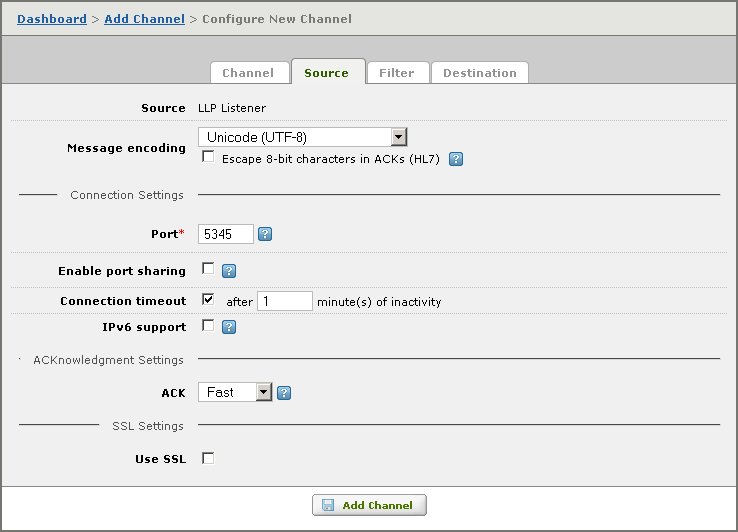Image resolution: width=738 pixels, height=532 pixels.
Task: Click the Port number input field
Action: point(226,234)
